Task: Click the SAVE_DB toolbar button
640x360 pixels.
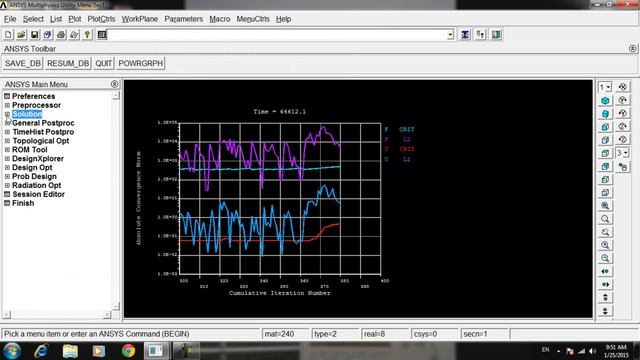Action: pyautogui.click(x=23, y=64)
